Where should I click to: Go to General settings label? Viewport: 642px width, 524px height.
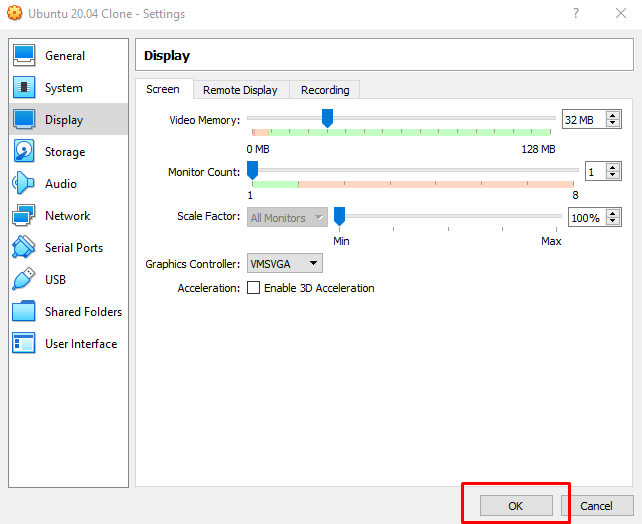65,56
